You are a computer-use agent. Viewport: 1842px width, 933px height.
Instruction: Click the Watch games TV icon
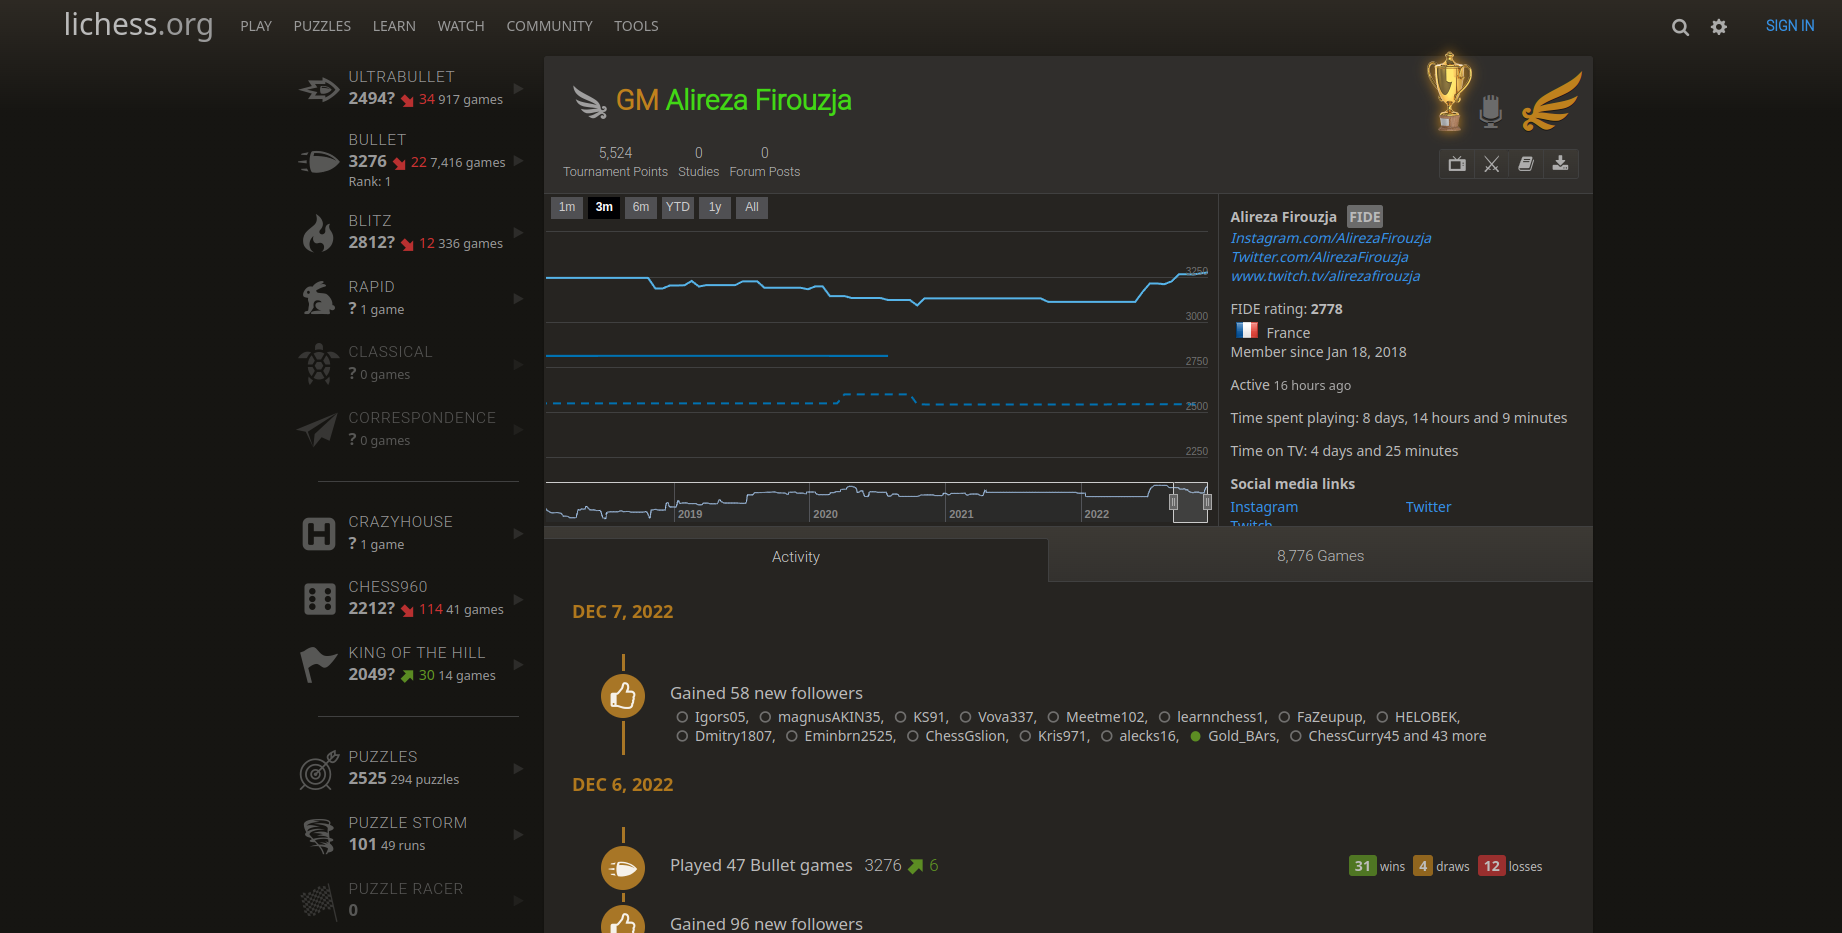(1457, 164)
